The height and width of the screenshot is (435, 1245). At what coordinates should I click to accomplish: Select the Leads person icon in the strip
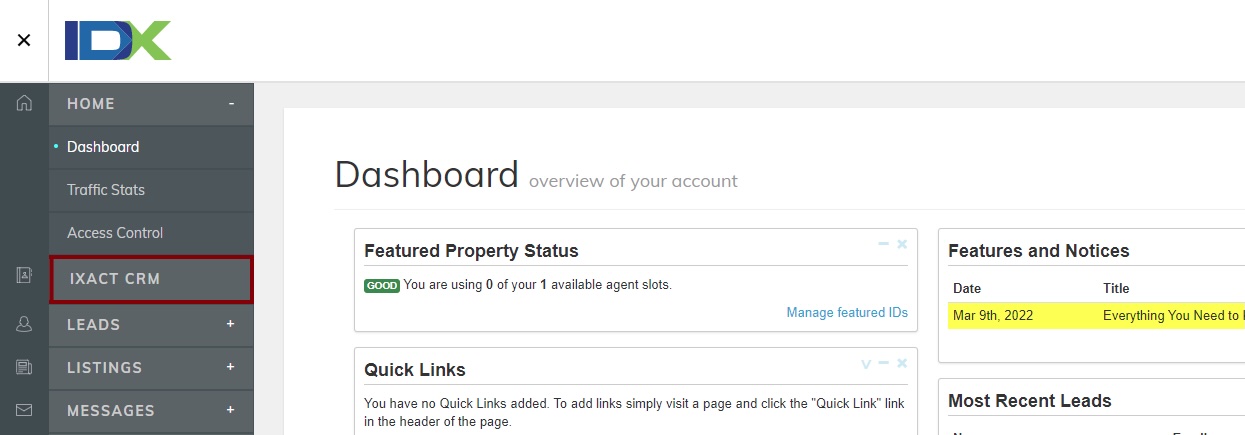[x=24, y=324]
